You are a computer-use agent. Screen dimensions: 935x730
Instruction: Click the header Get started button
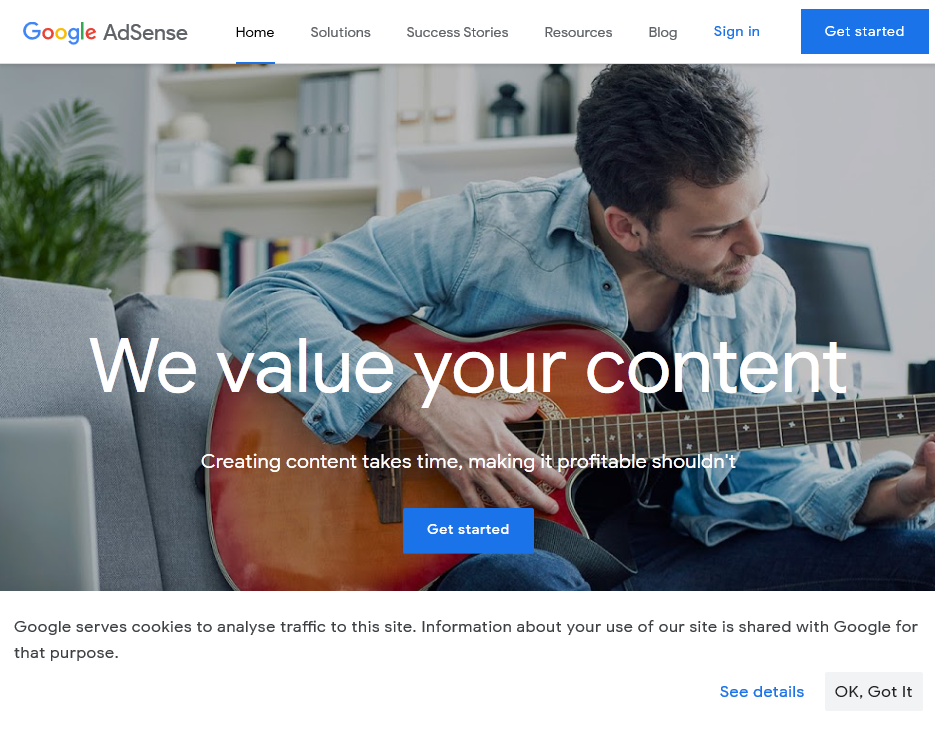(865, 32)
